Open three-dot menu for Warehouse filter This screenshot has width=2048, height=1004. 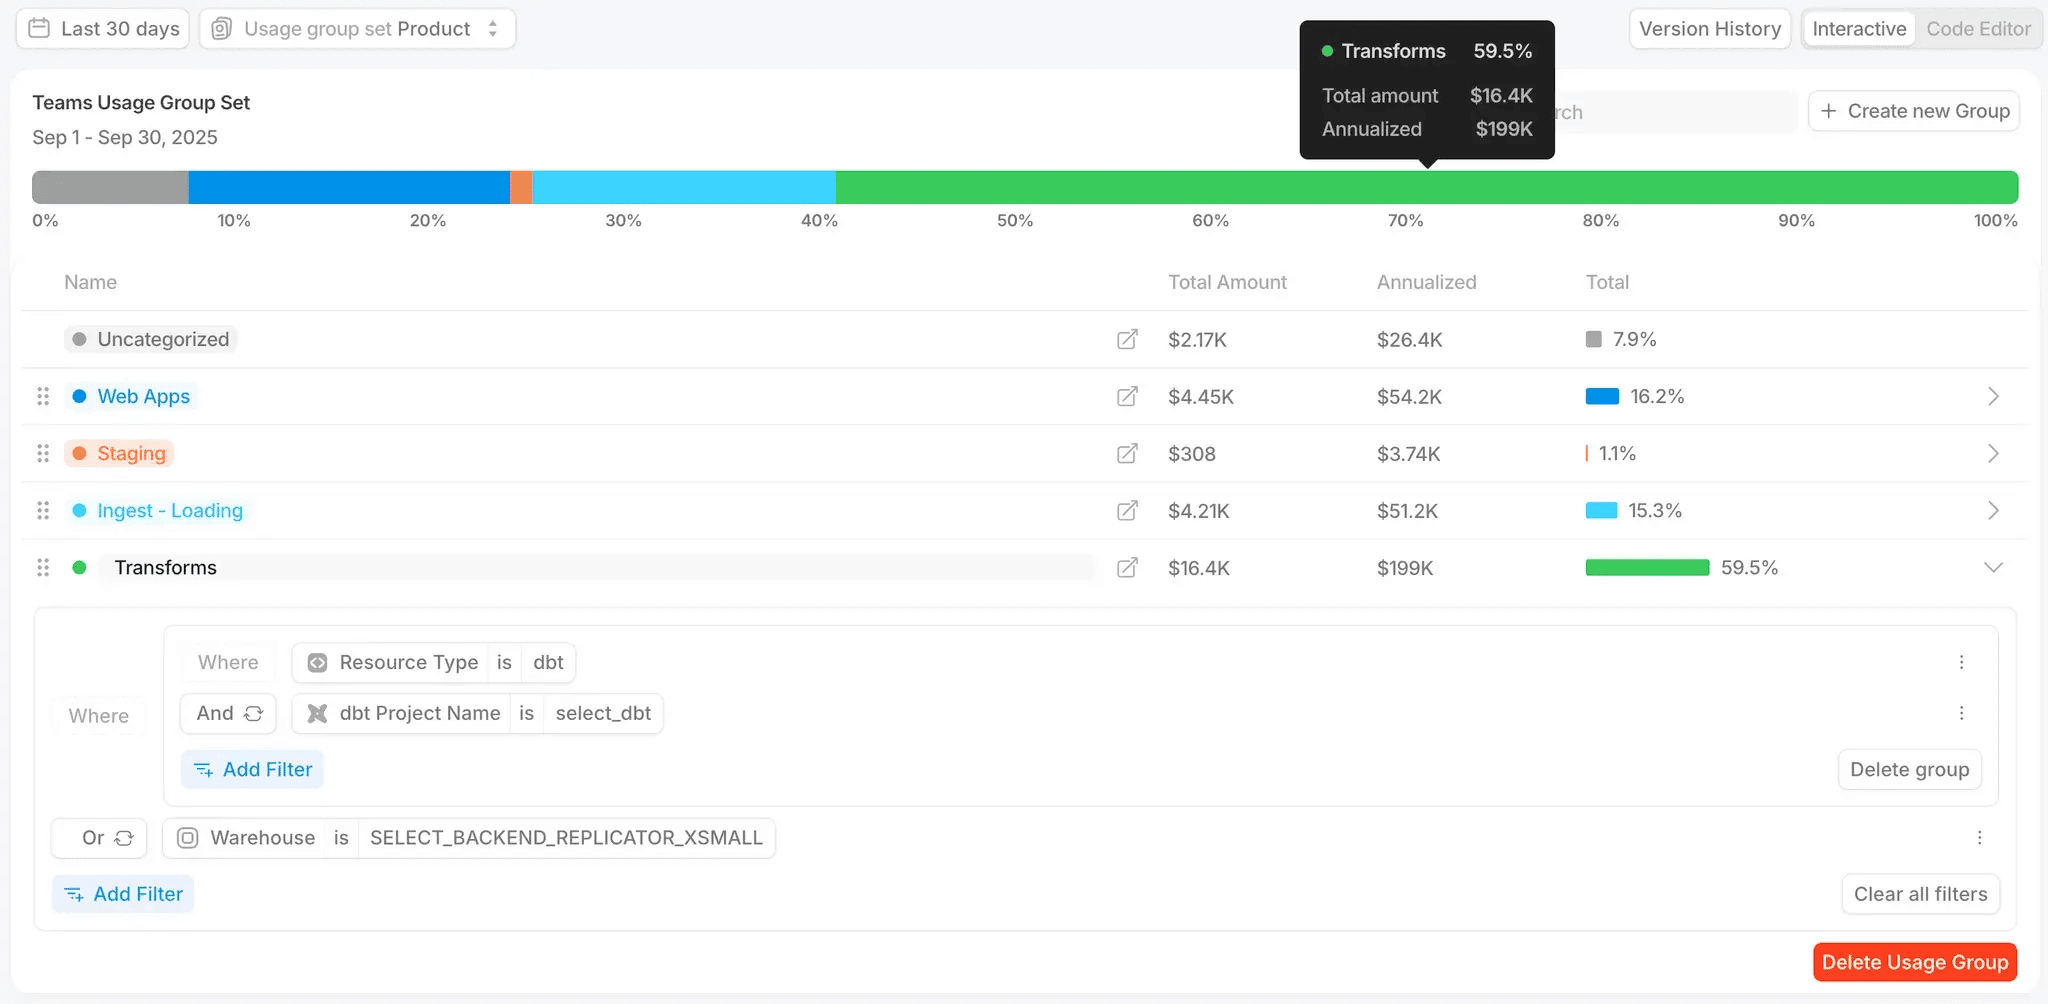pyautogui.click(x=1979, y=838)
